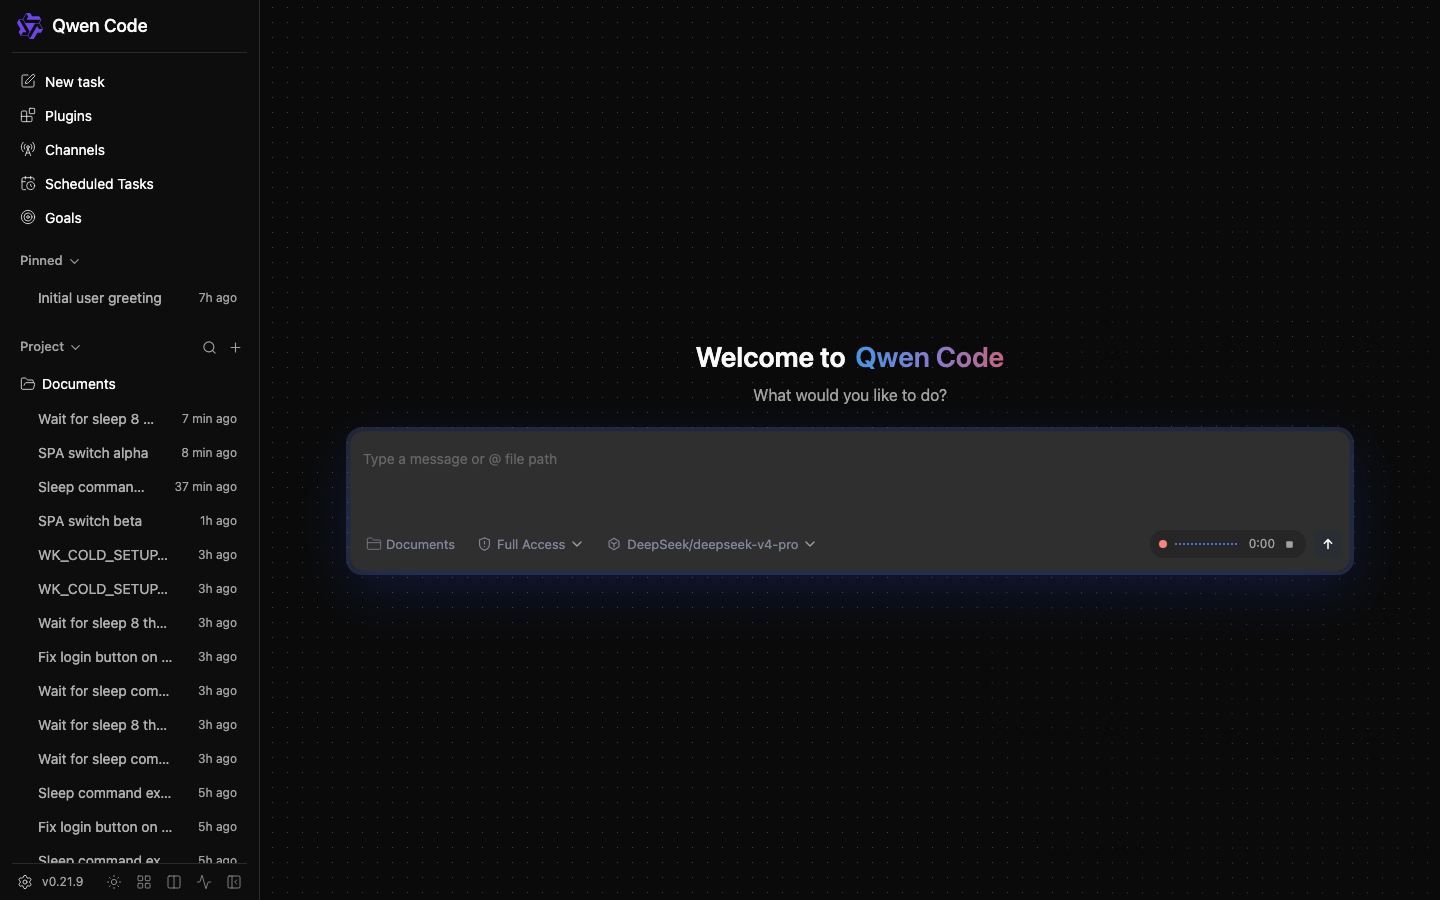Add a project with the plus icon

[x=235, y=348]
